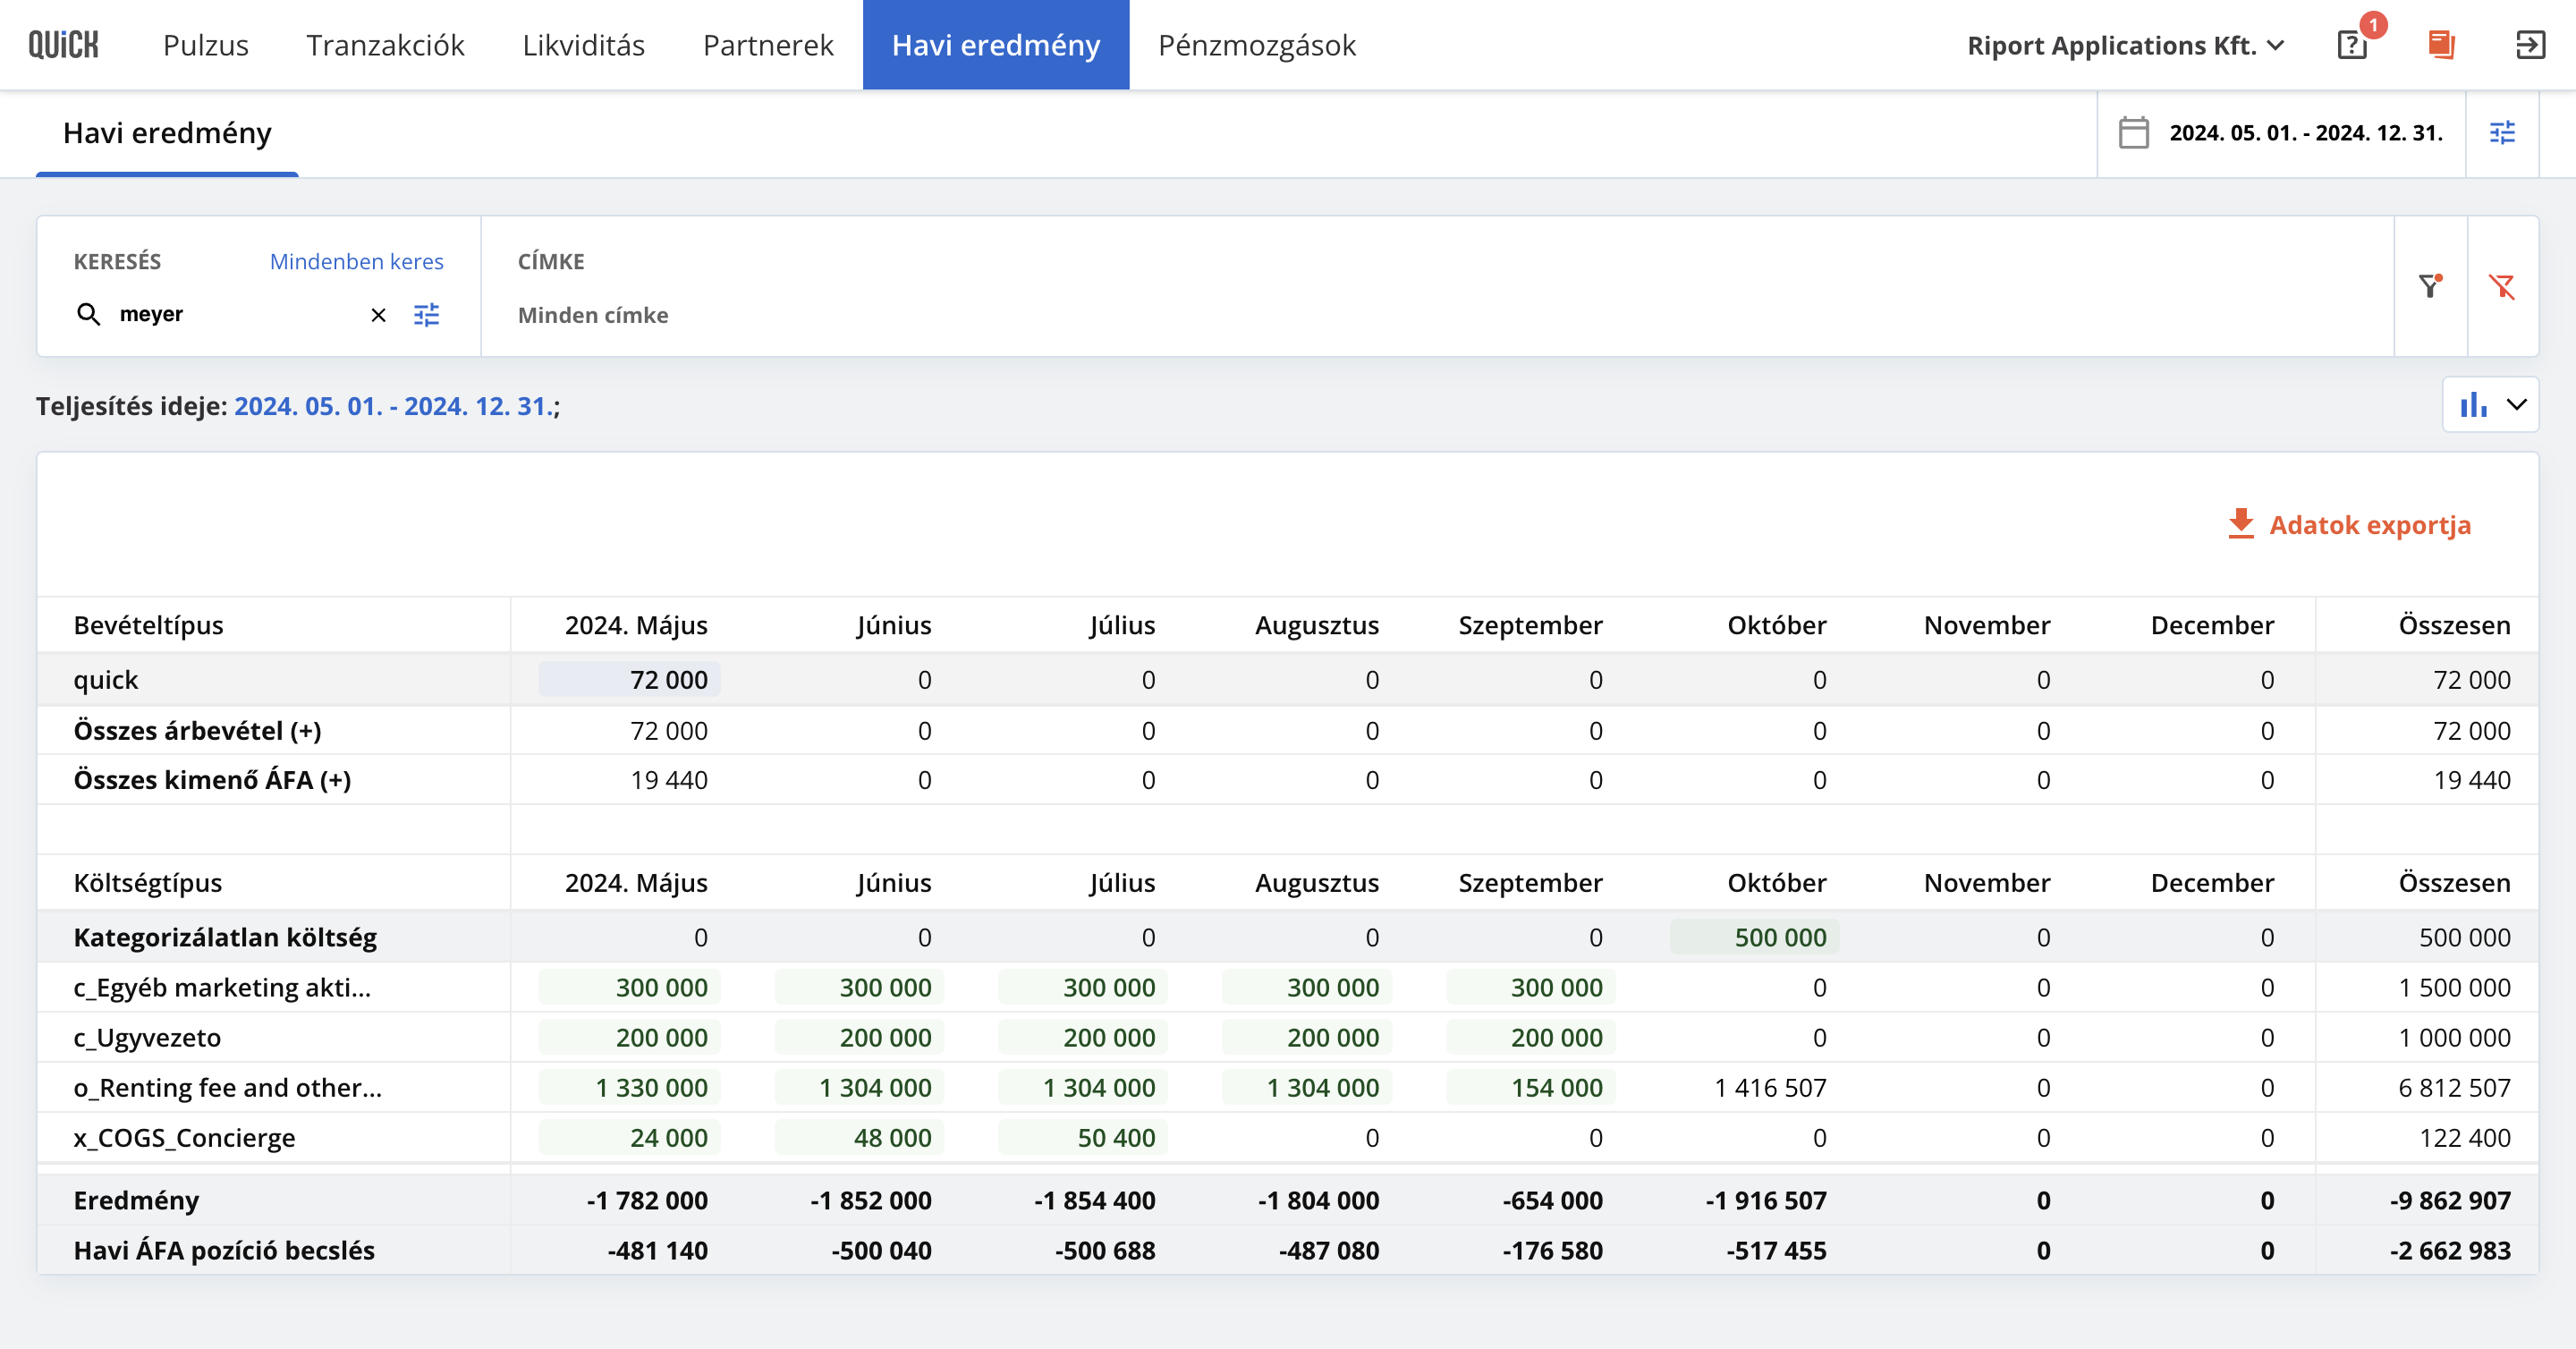
Task: Click Eredmény October value -1 916 507
Action: [1766, 1200]
